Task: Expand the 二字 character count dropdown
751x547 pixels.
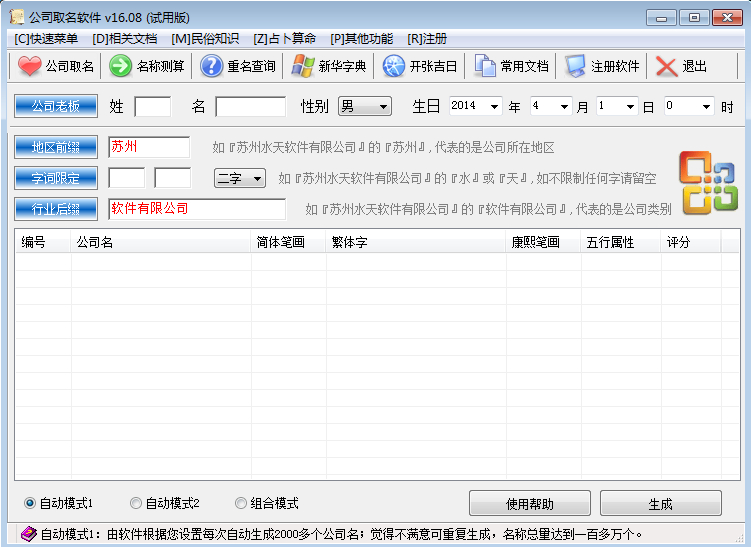Action: coord(240,178)
